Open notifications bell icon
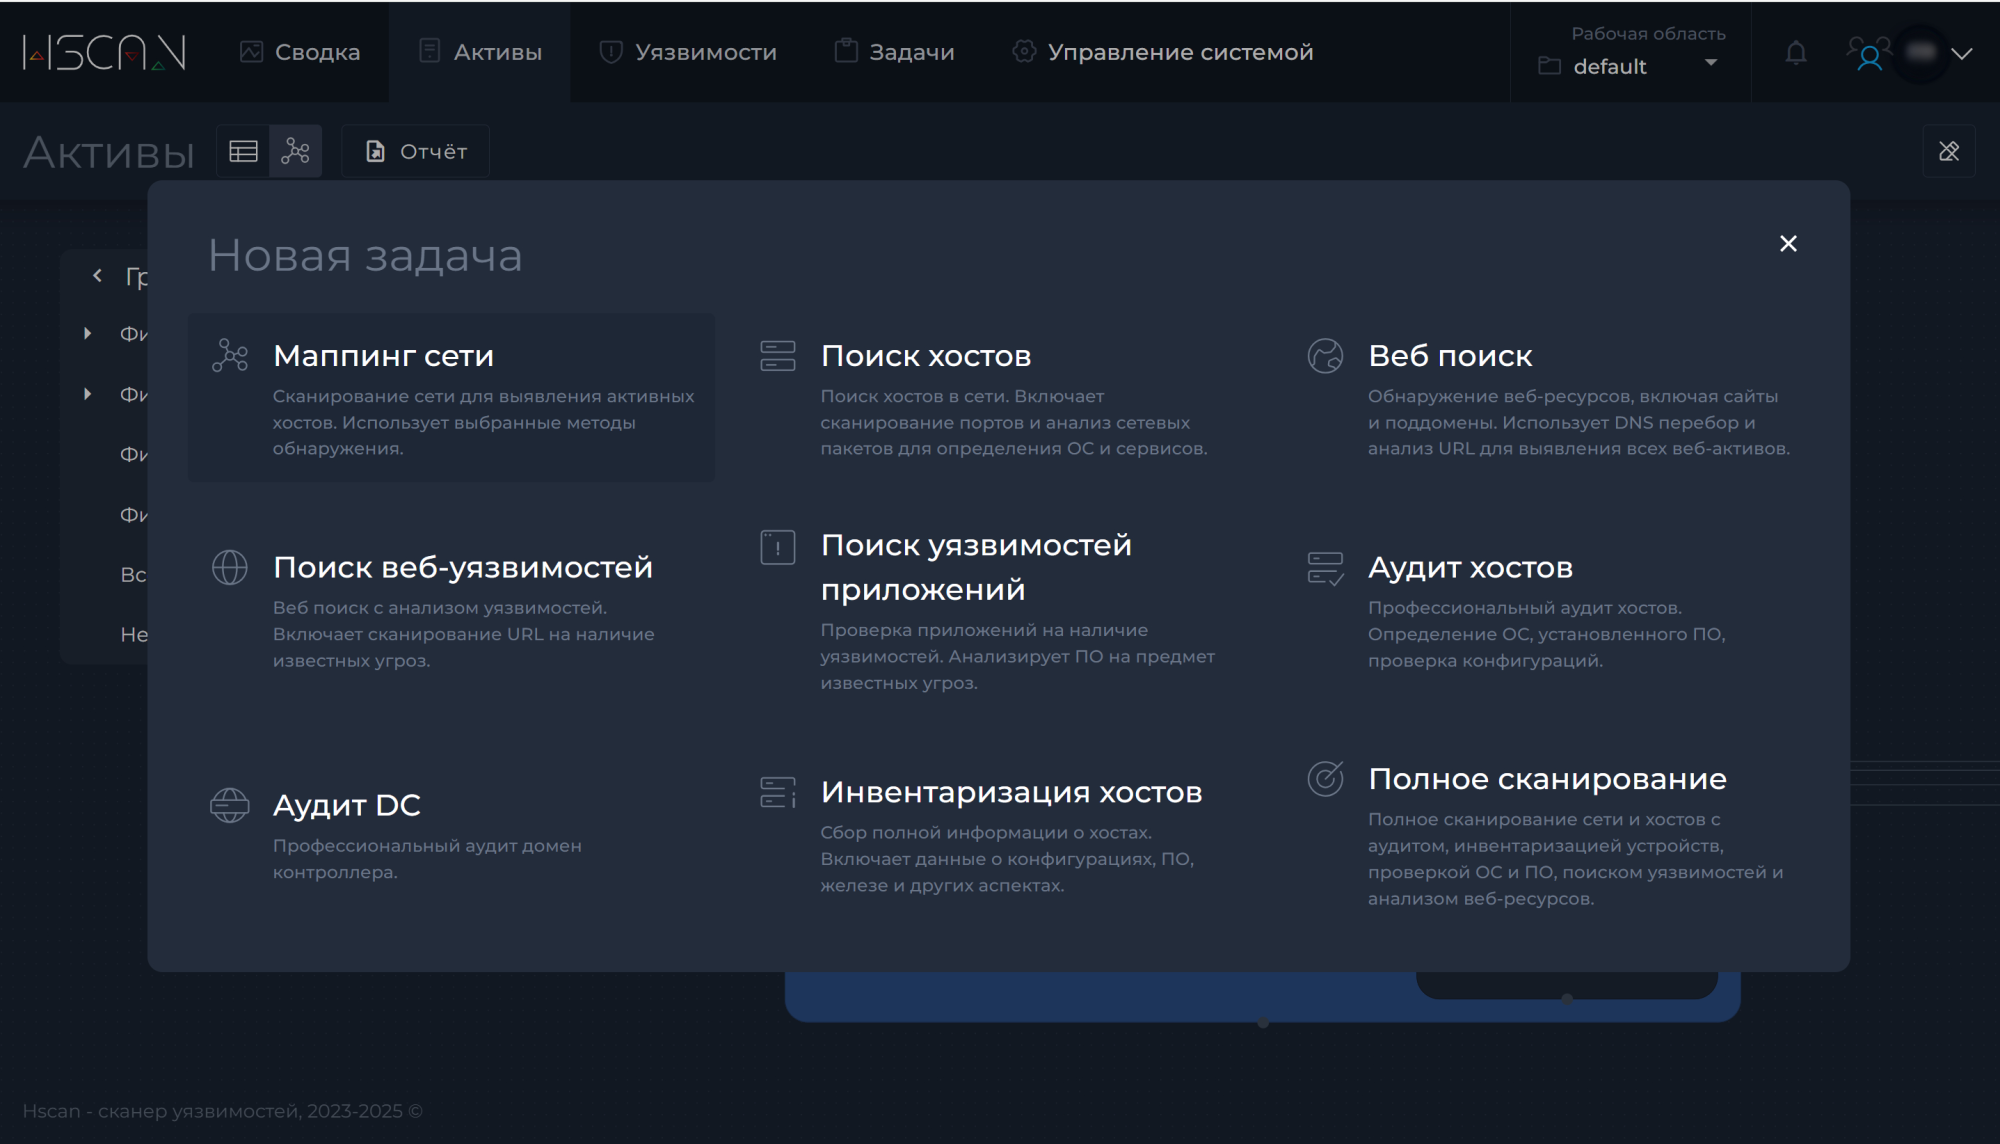The image size is (2000, 1144). point(1796,53)
